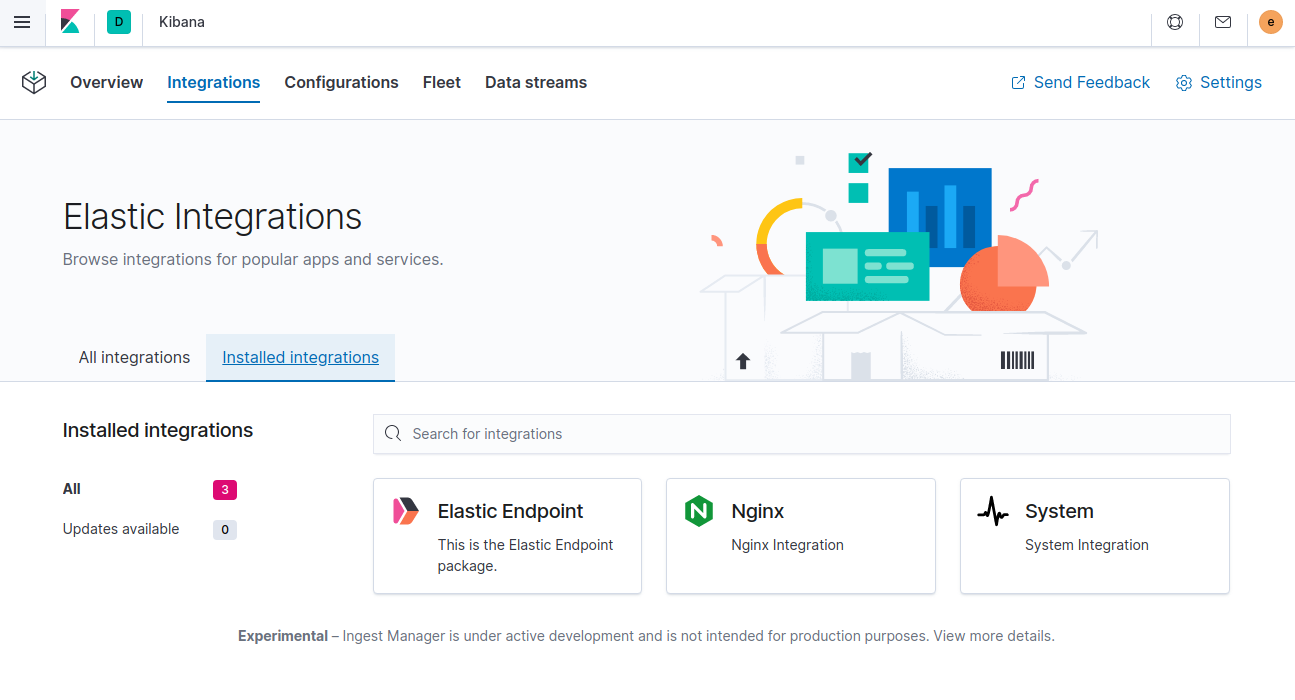Select the 'Updates available' filter
1295x700 pixels.
pyautogui.click(x=121, y=529)
